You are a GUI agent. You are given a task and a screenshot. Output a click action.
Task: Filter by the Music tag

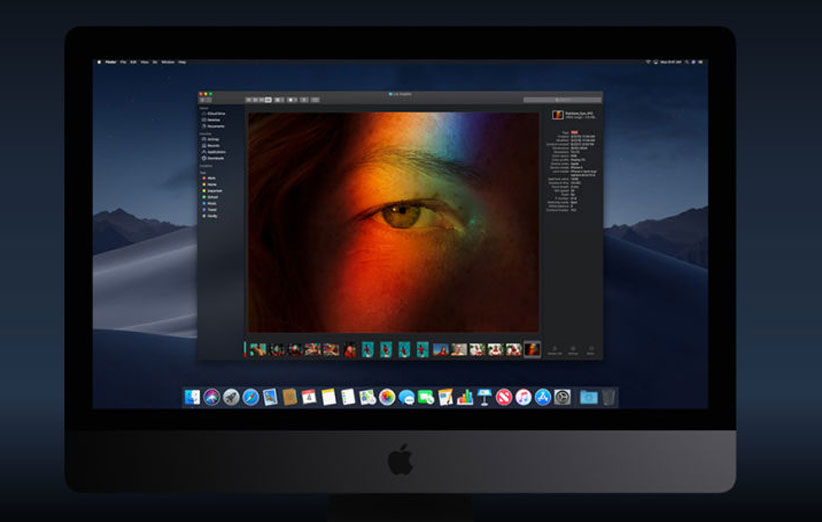coord(210,203)
